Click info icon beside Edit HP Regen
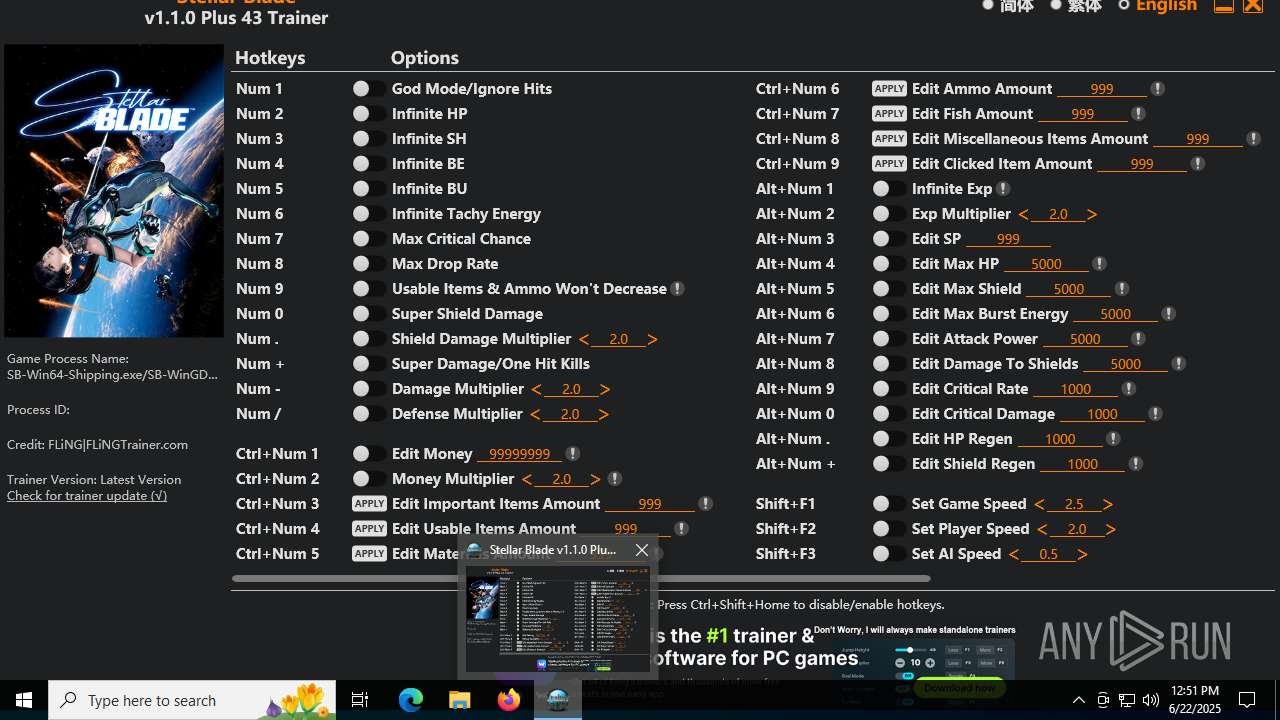This screenshot has width=1280, height=720. coord(1112,439)
